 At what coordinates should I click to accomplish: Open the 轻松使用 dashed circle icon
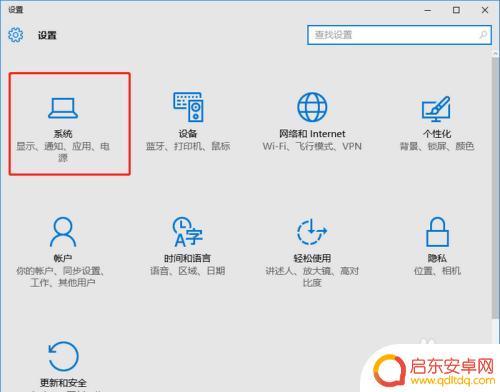click(x=312, y=231)
